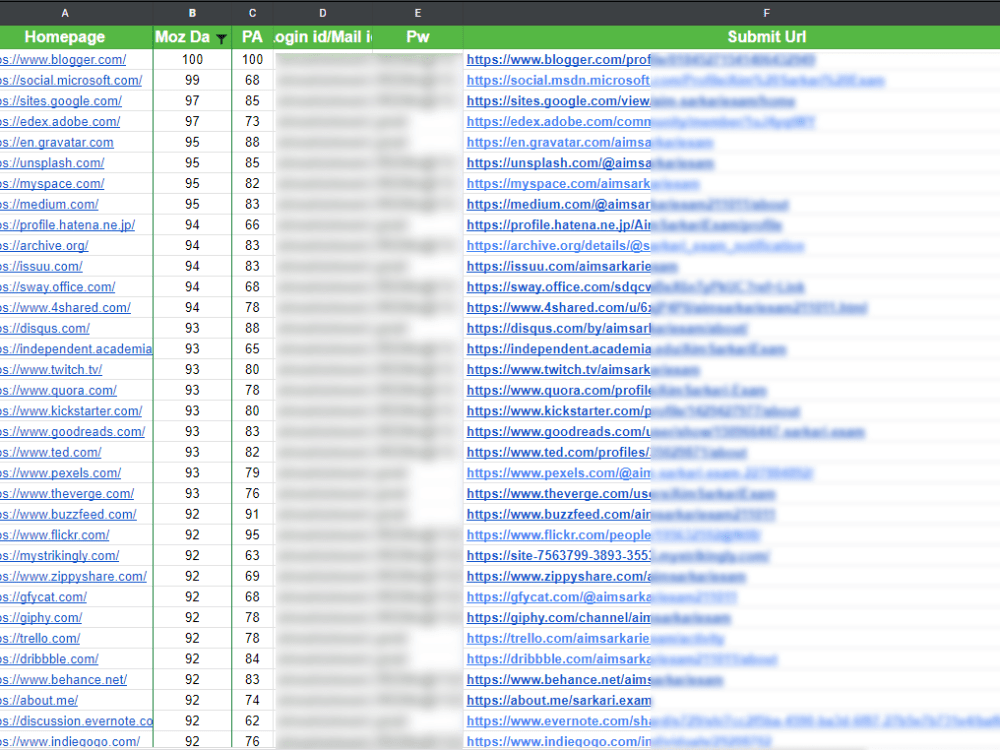
Task: Open the giphy.com homepage link
Action: click(41, 617)
